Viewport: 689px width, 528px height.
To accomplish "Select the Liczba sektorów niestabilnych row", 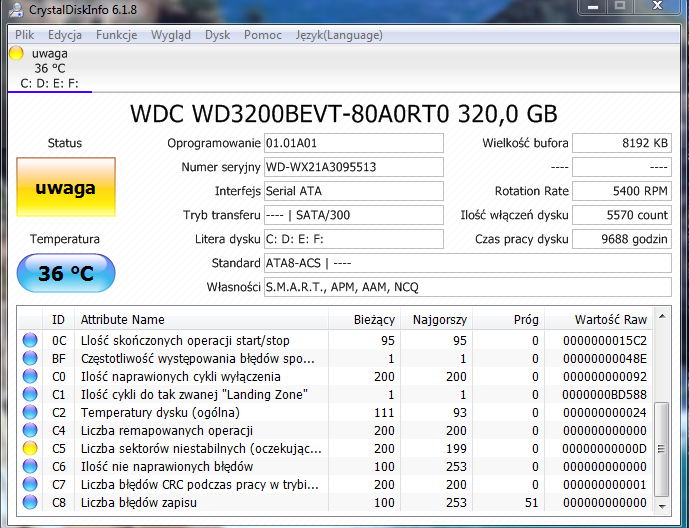I will click(x=335, y=448).
